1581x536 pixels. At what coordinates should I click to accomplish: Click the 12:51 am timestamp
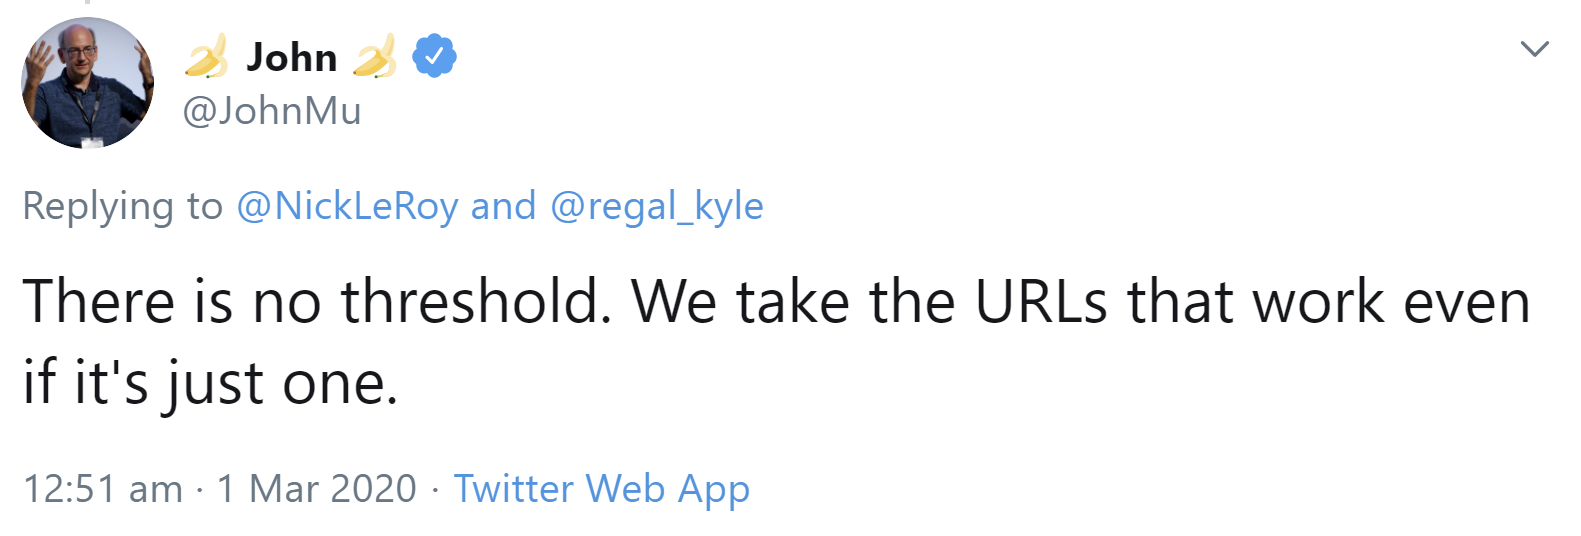click(103, 489)
